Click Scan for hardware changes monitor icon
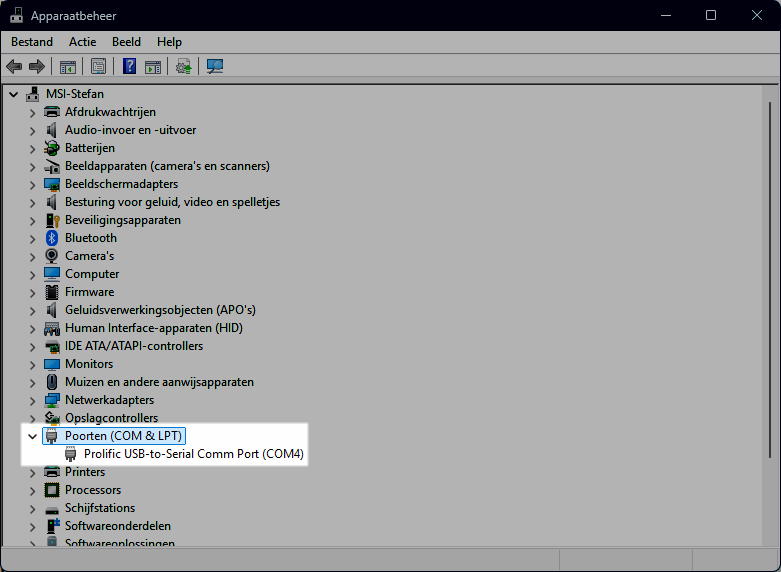The image size is (781, 572). [x=214, y=67]
